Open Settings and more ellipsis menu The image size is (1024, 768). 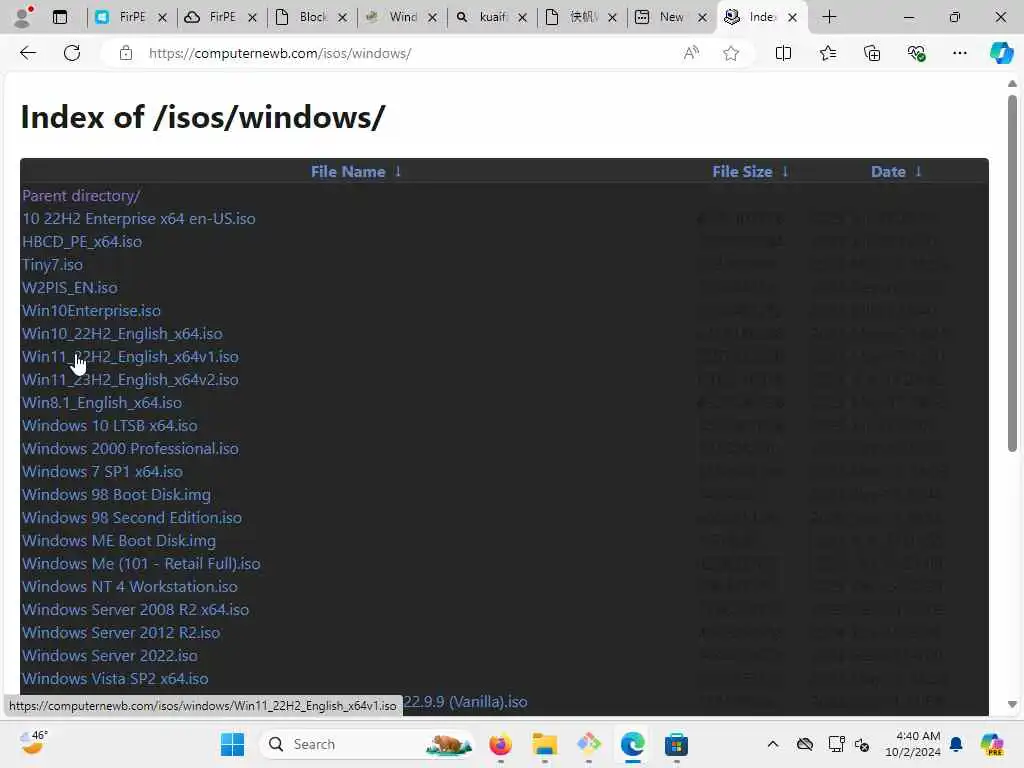click(959, 53)
